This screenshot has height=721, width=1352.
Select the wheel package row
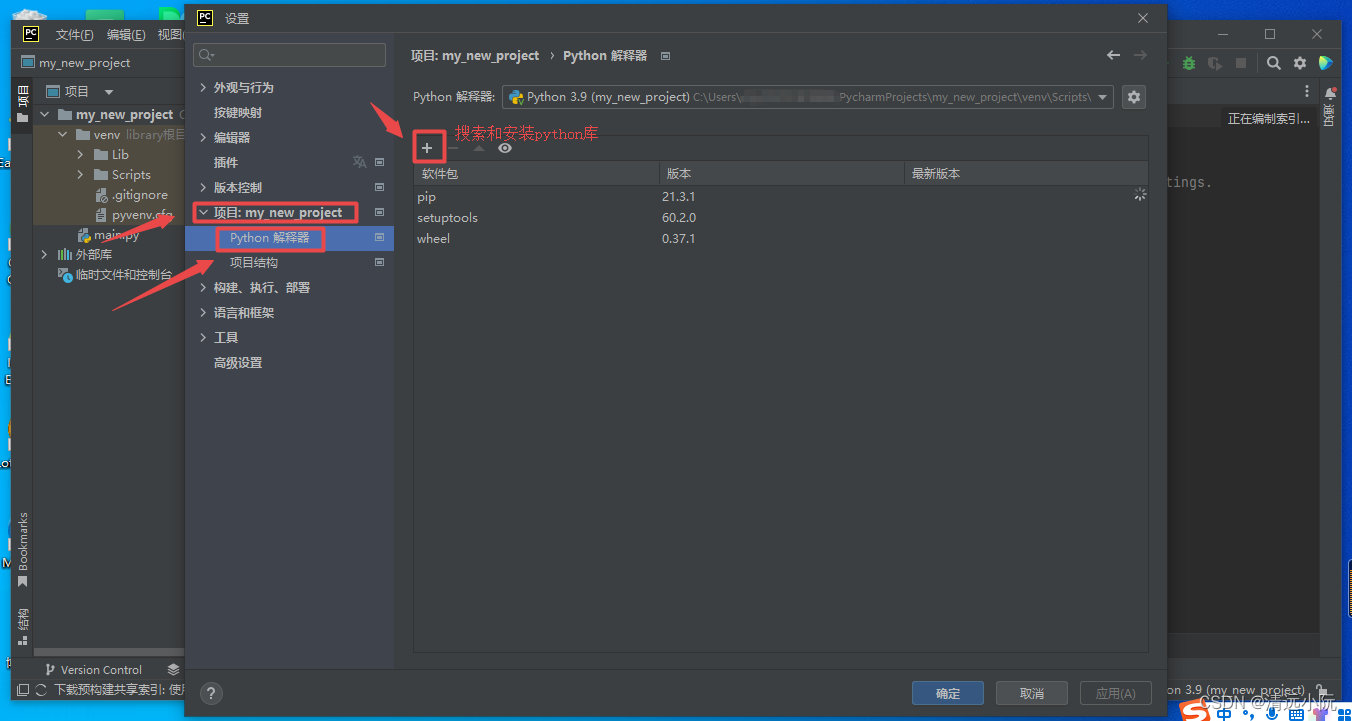coord(781,239)
